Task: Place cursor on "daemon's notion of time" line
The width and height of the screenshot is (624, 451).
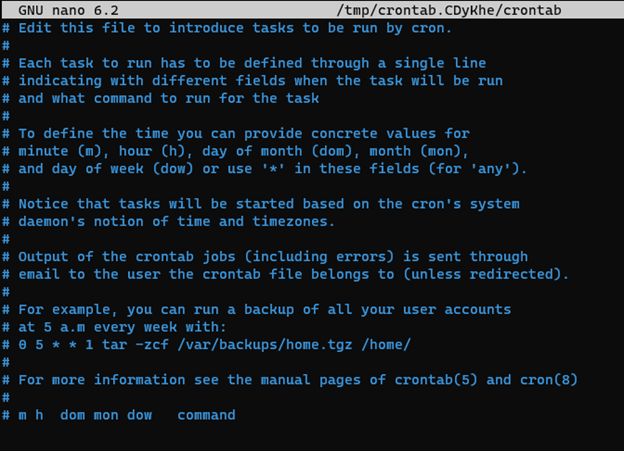Action: [x=190, y=221]
